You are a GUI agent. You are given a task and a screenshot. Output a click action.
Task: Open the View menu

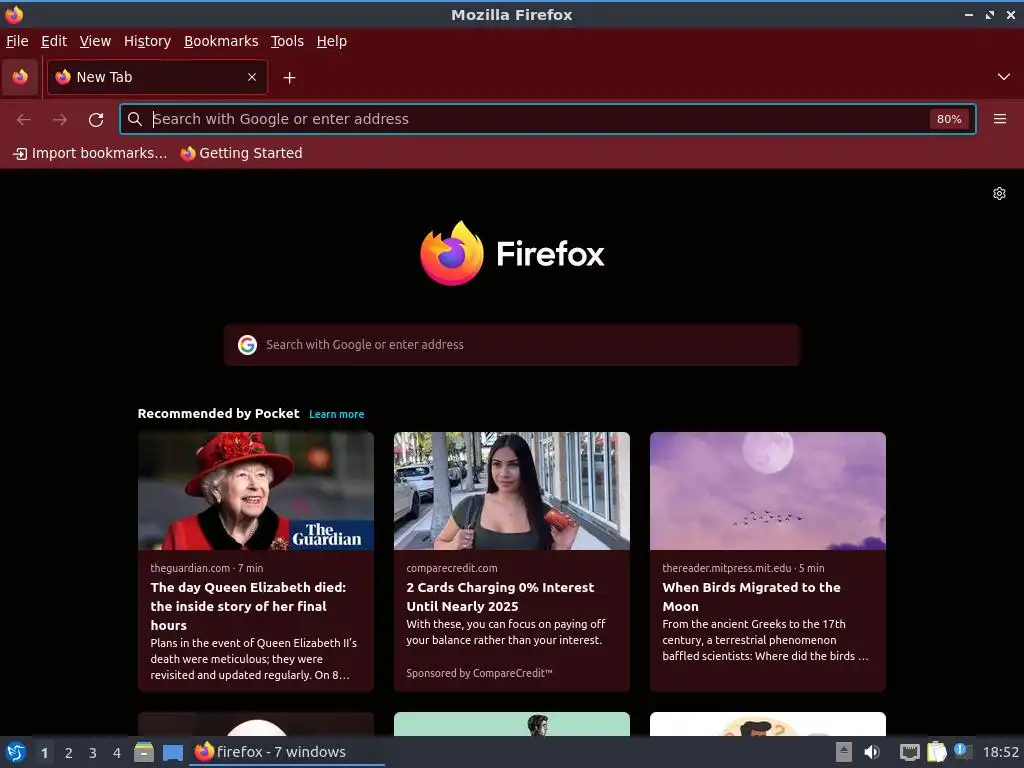pyautogui.click(x=95, y=41)
